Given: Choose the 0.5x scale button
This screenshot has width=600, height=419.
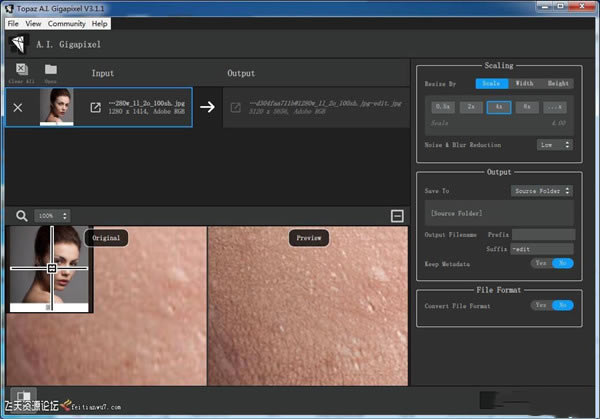Looking at the screenshot, I should [x=443, y=106].
